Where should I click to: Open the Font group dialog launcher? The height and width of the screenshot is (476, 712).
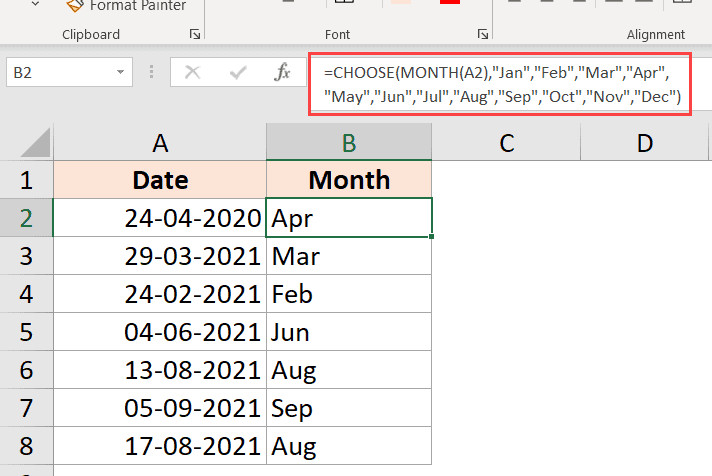tap(483, 35)
